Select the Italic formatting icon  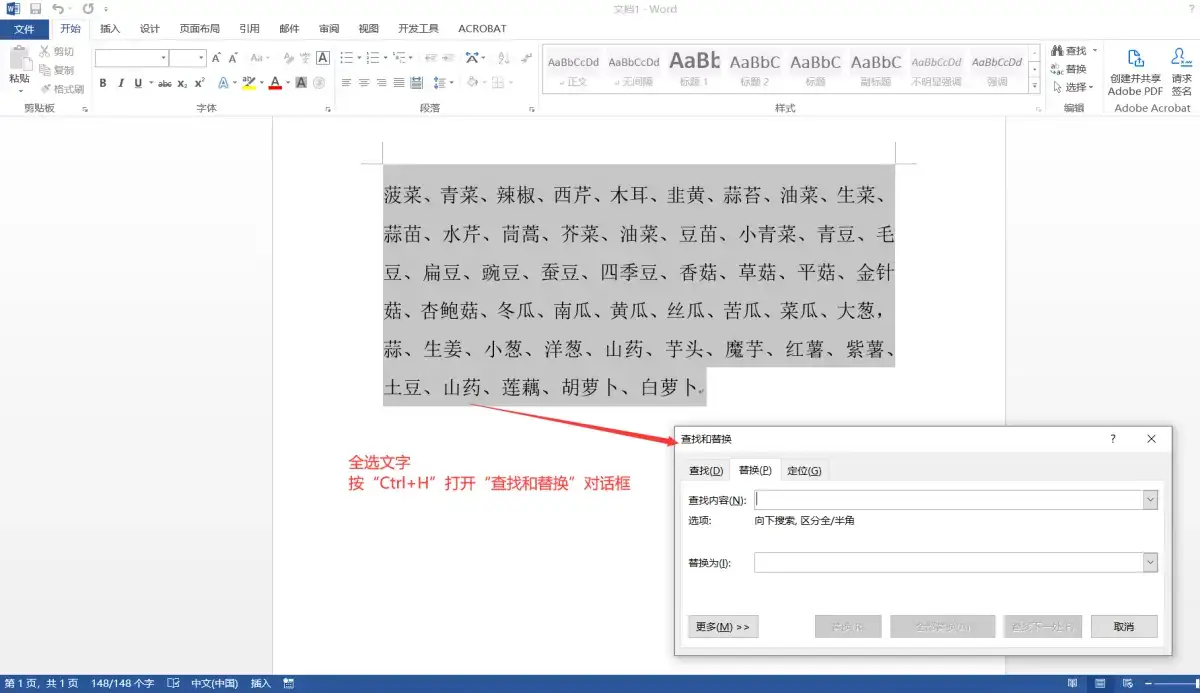click(x=122, y=83)
